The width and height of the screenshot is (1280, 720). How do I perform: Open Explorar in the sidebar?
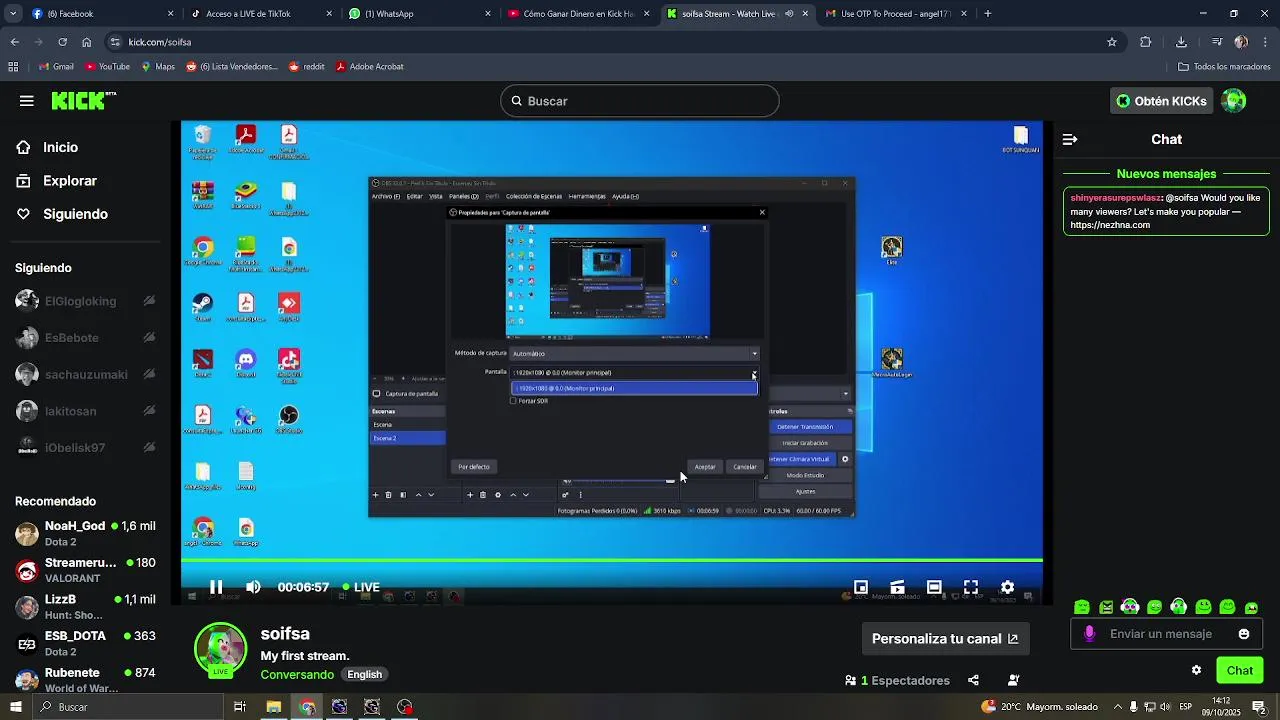click(70, 181)
